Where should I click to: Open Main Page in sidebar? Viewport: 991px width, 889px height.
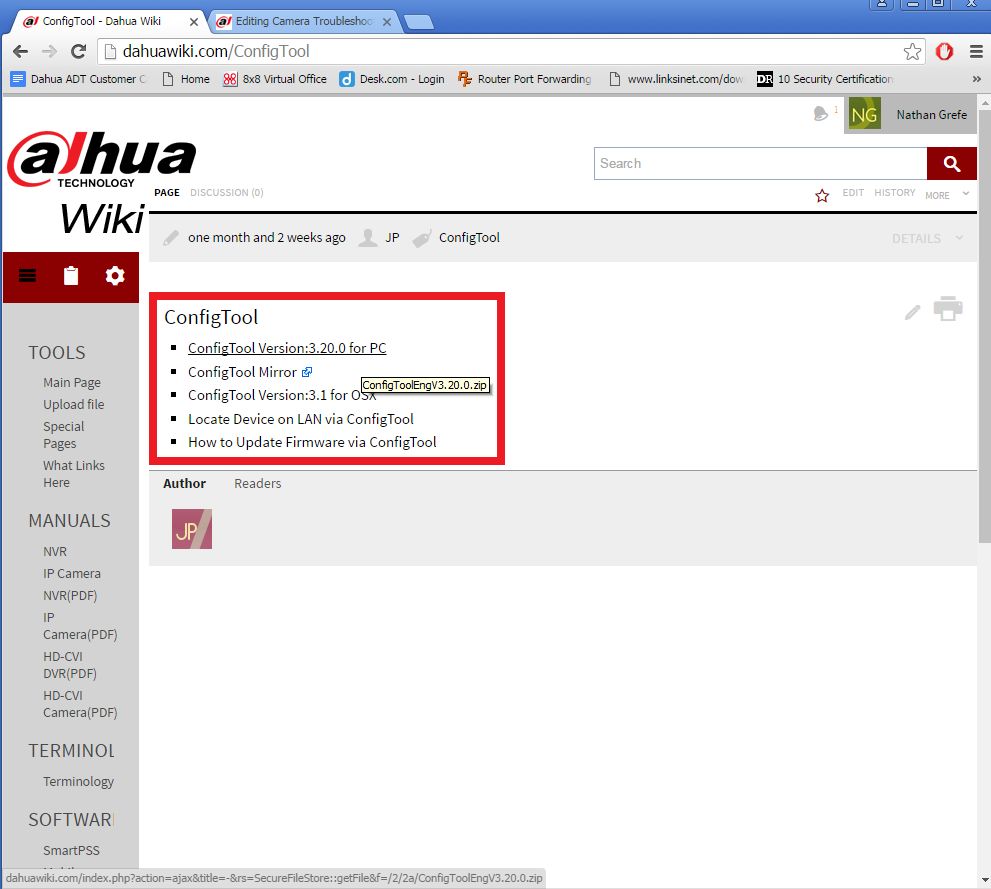tap(72, 383)
